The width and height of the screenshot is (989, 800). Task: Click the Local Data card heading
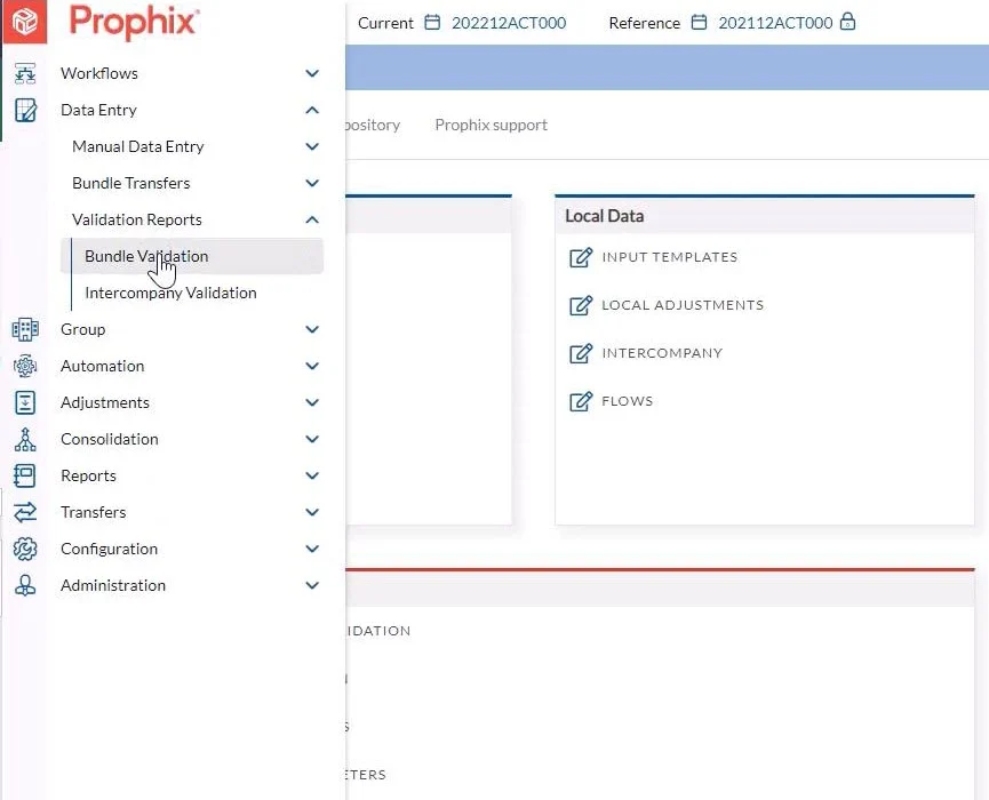pos(604,216)
